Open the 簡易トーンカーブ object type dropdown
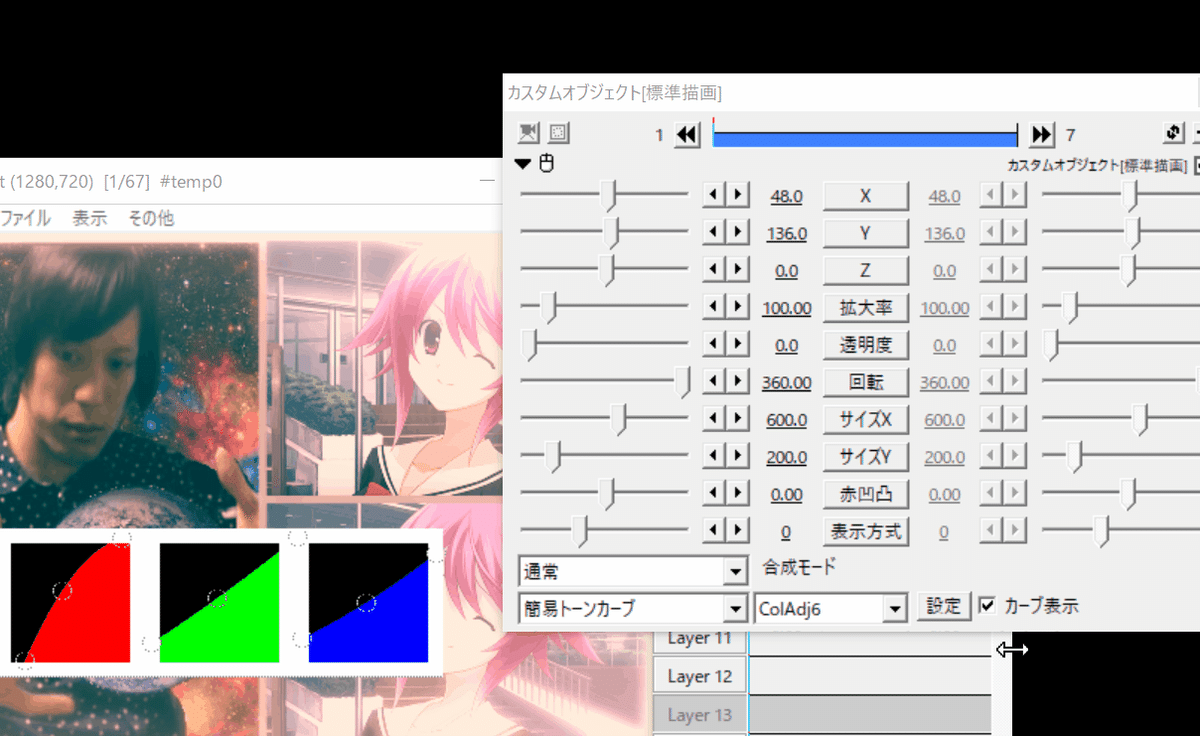 click(x=633, y=607)
